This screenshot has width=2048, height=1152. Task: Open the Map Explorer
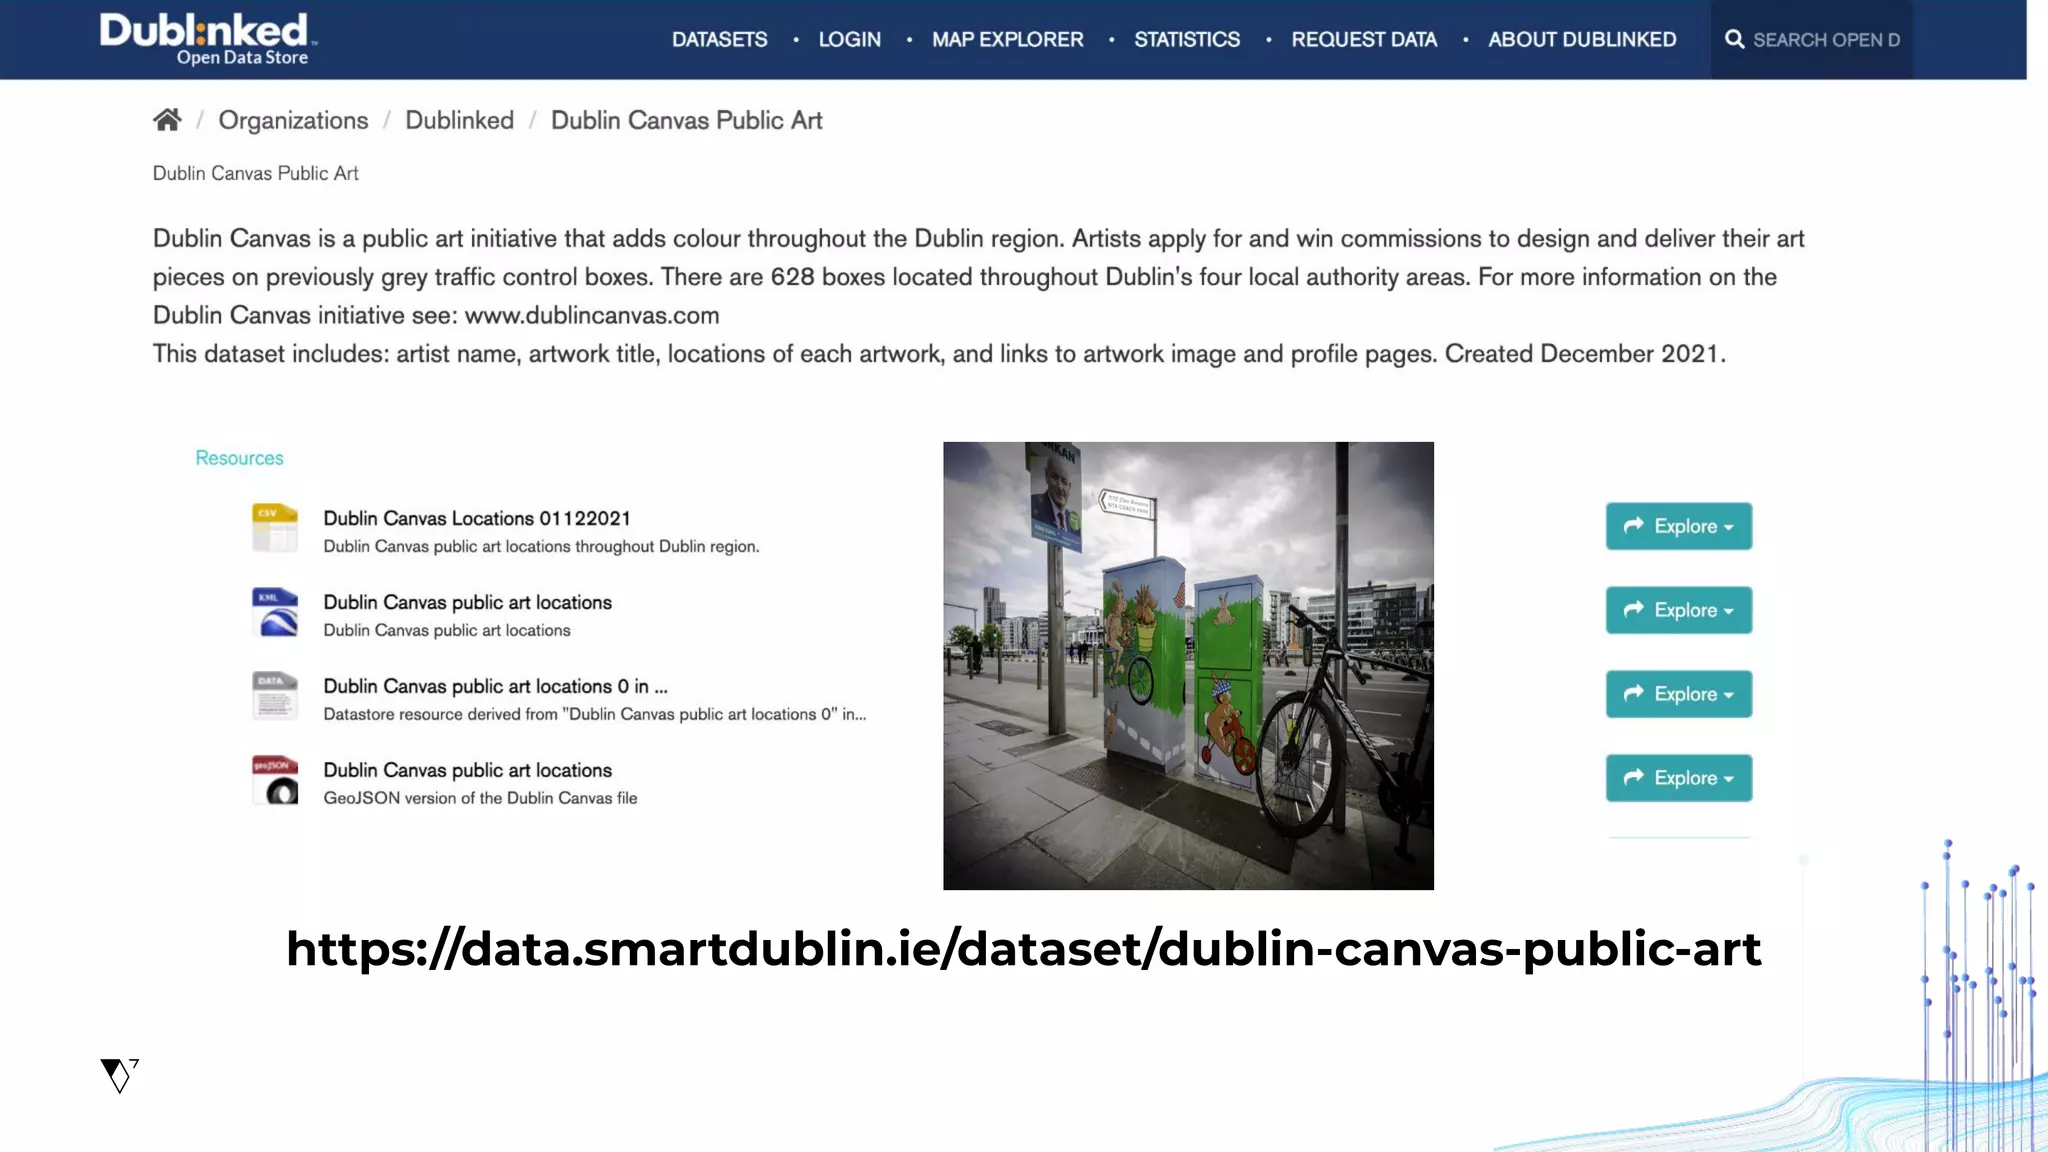[1007, 39]
